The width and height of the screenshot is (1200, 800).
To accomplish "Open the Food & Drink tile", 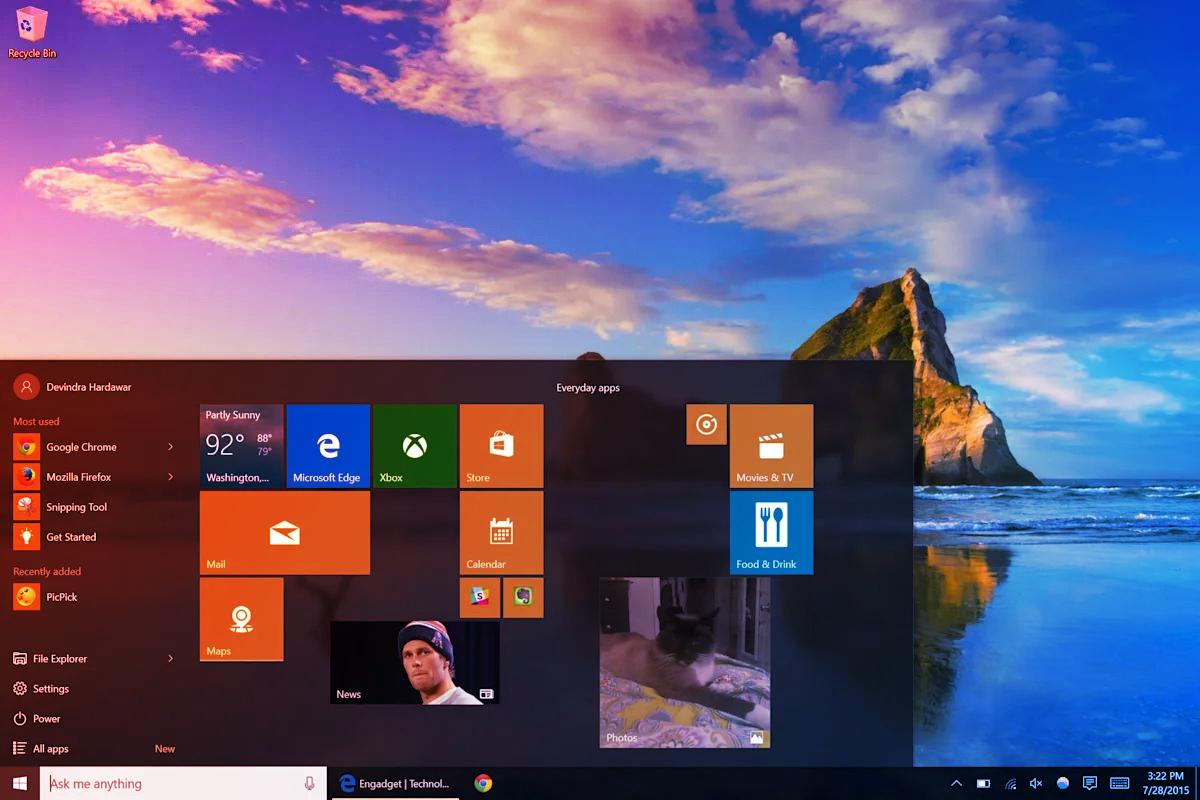I will click(x=771, y=533).
